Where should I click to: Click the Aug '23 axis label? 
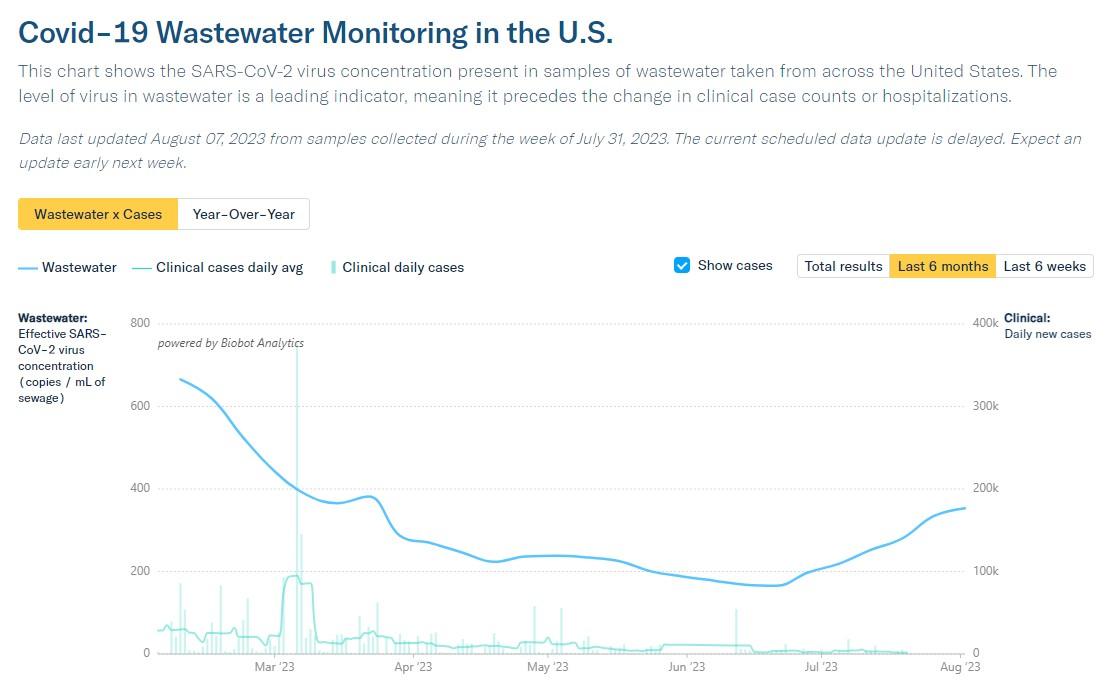[960, 667]
